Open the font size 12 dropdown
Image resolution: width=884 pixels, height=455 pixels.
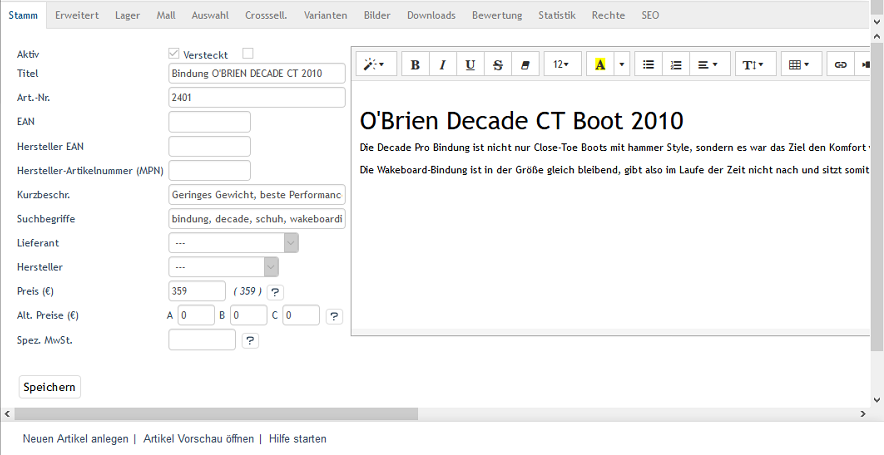pyautogui.click(x=562, y=64)
